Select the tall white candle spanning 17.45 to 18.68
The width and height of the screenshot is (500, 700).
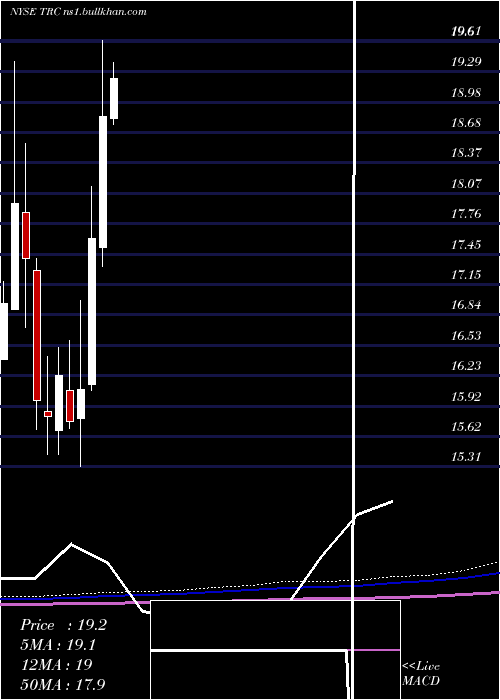pos(103,182)
